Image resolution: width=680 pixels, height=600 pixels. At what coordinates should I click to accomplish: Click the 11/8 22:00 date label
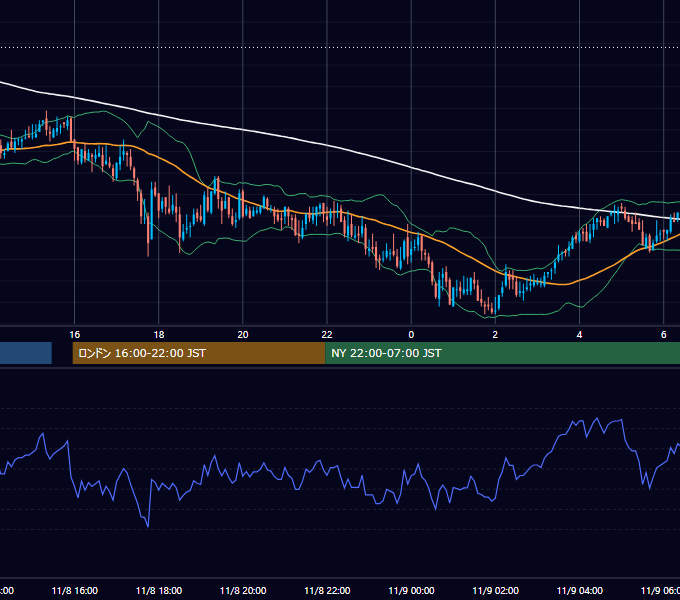point(327,590)
